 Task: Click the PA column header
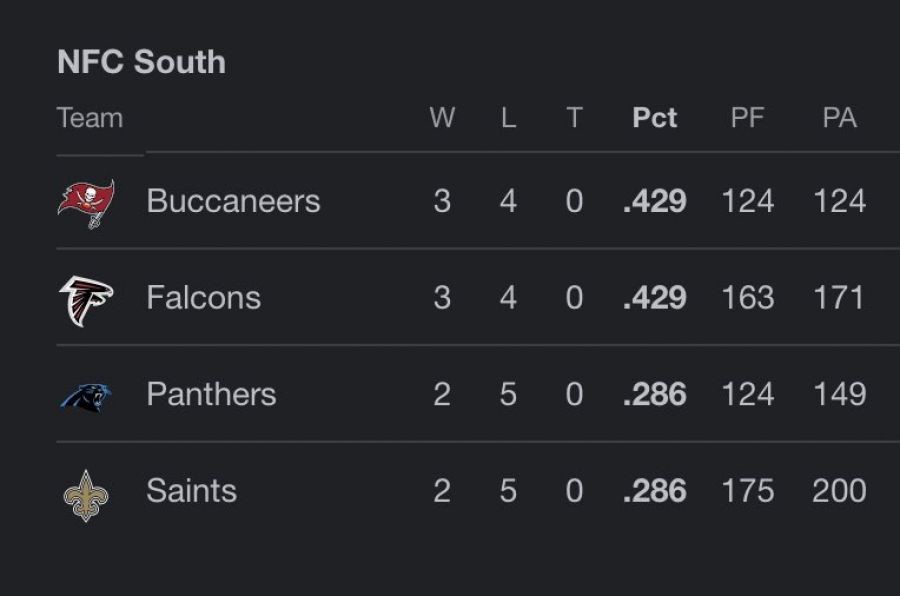839,118
